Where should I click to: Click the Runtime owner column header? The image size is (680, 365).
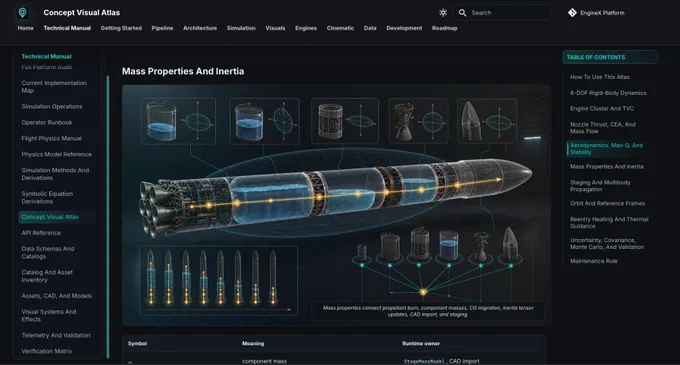(421, 344)
